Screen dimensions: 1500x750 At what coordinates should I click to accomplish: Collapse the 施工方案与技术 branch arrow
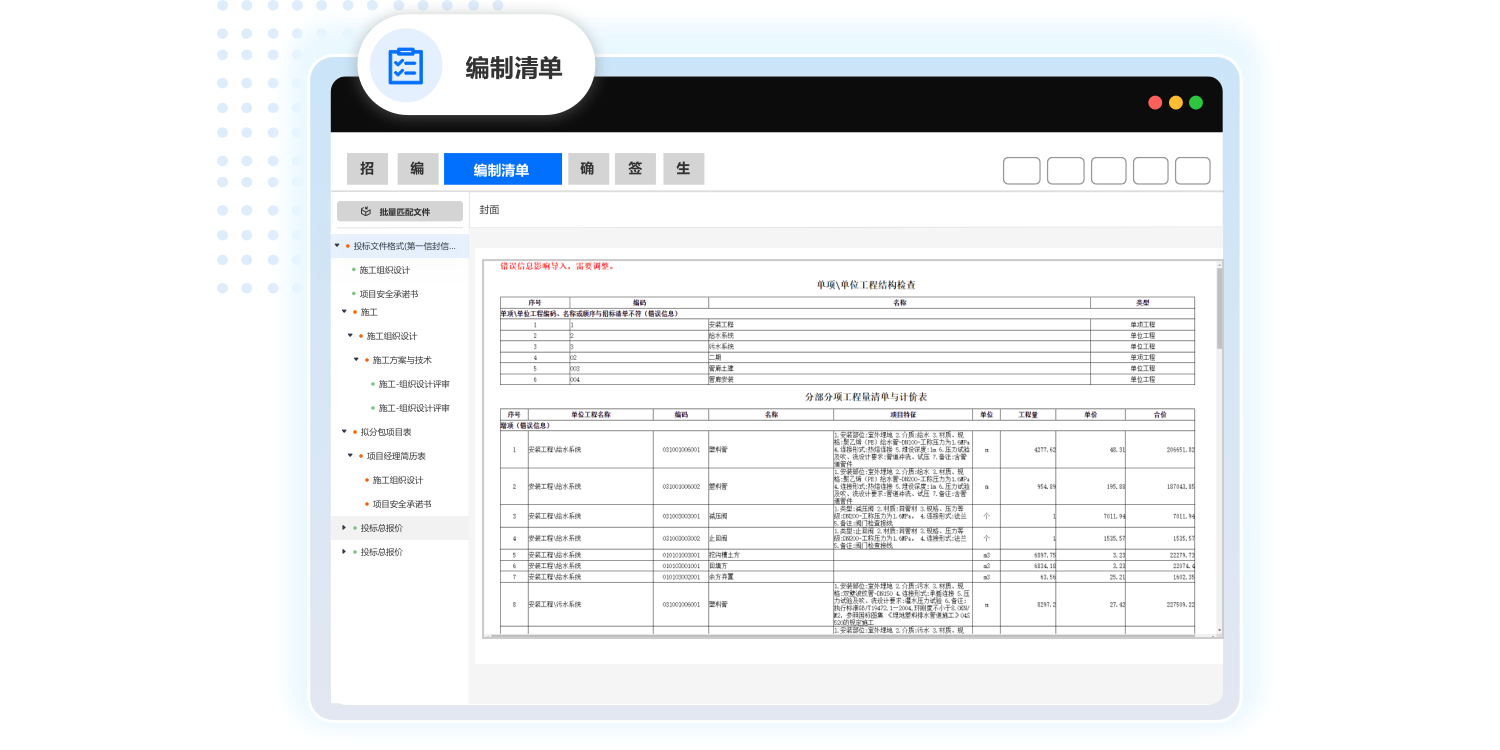click(356, 360)
